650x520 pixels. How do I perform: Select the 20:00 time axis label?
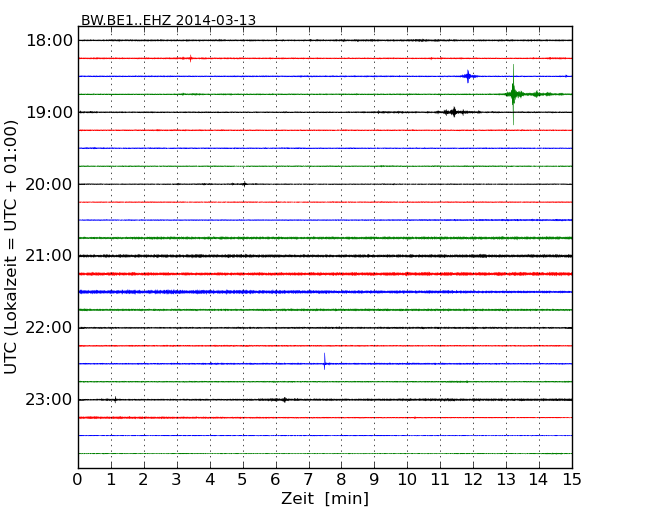49,184
